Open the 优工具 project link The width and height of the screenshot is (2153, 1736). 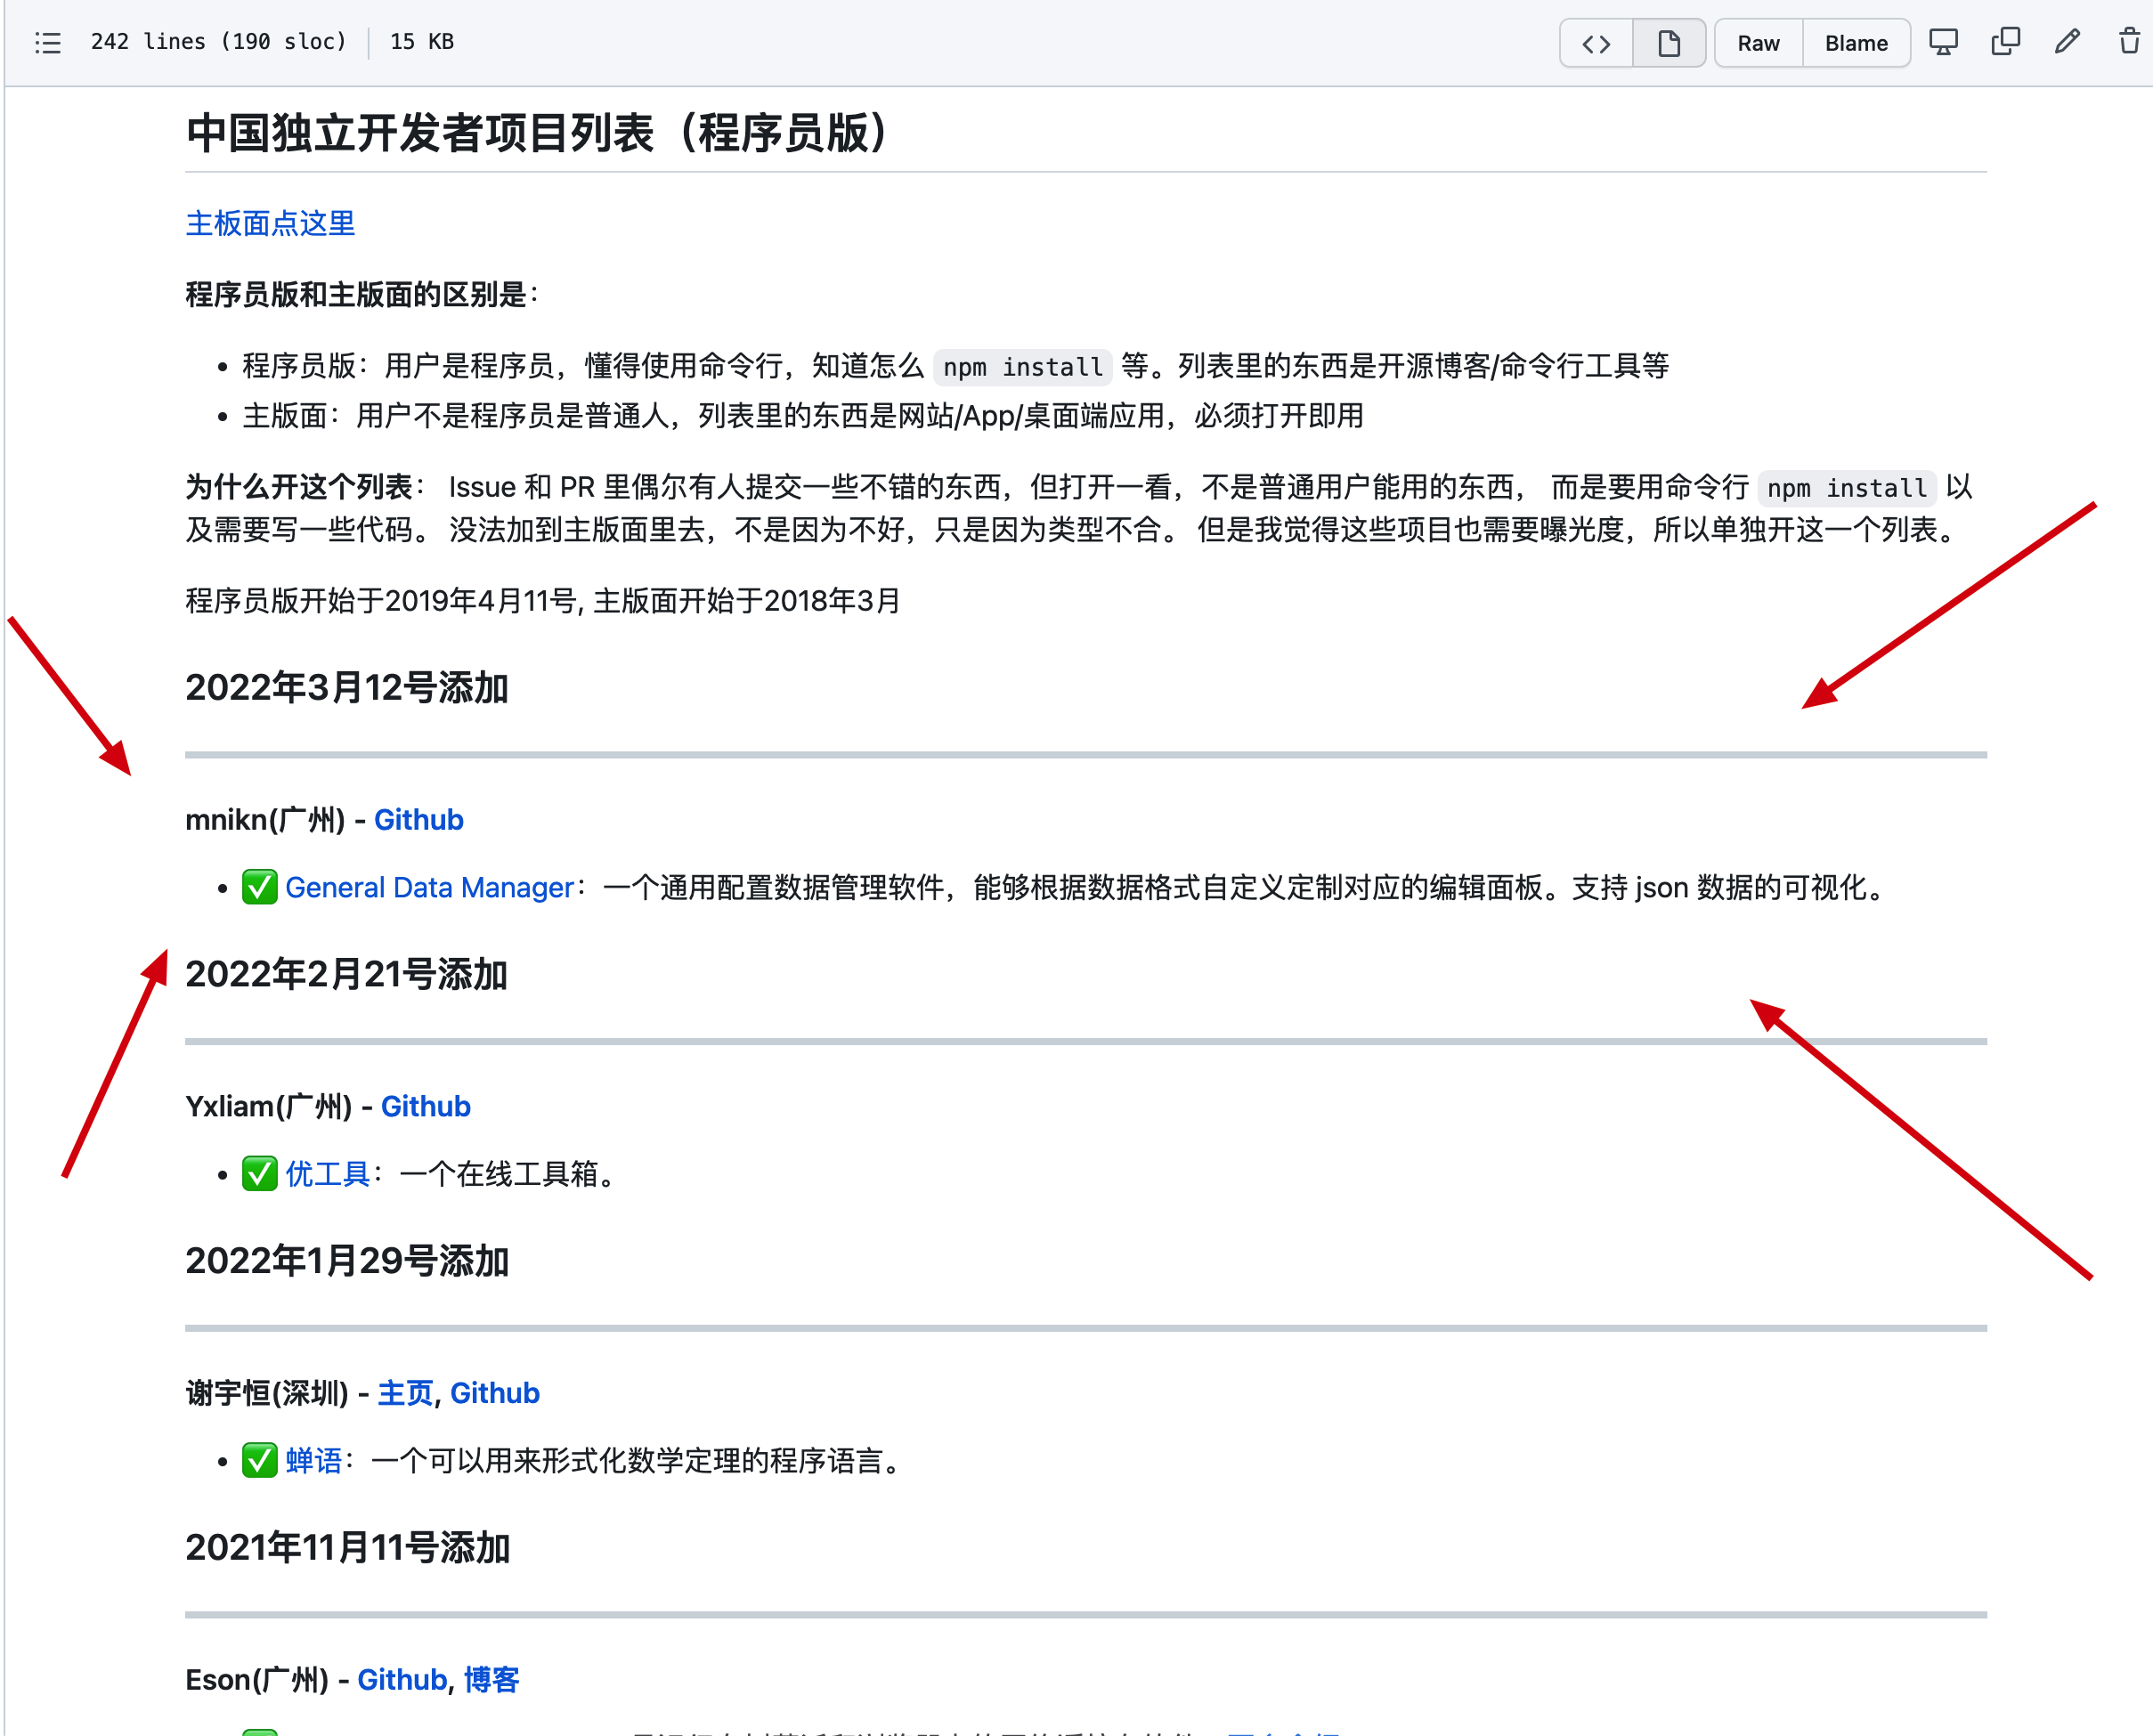point(326,1174)
